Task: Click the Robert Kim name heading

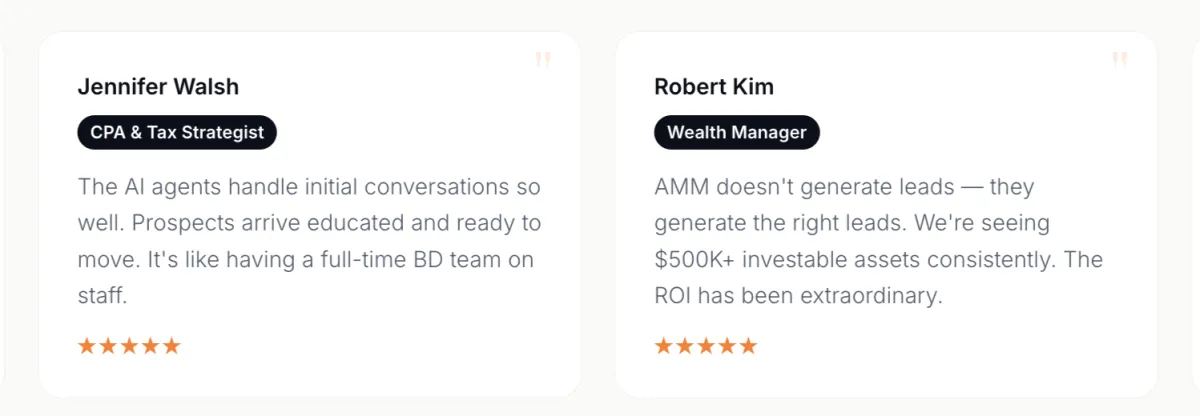Action: tap(714, 87)
